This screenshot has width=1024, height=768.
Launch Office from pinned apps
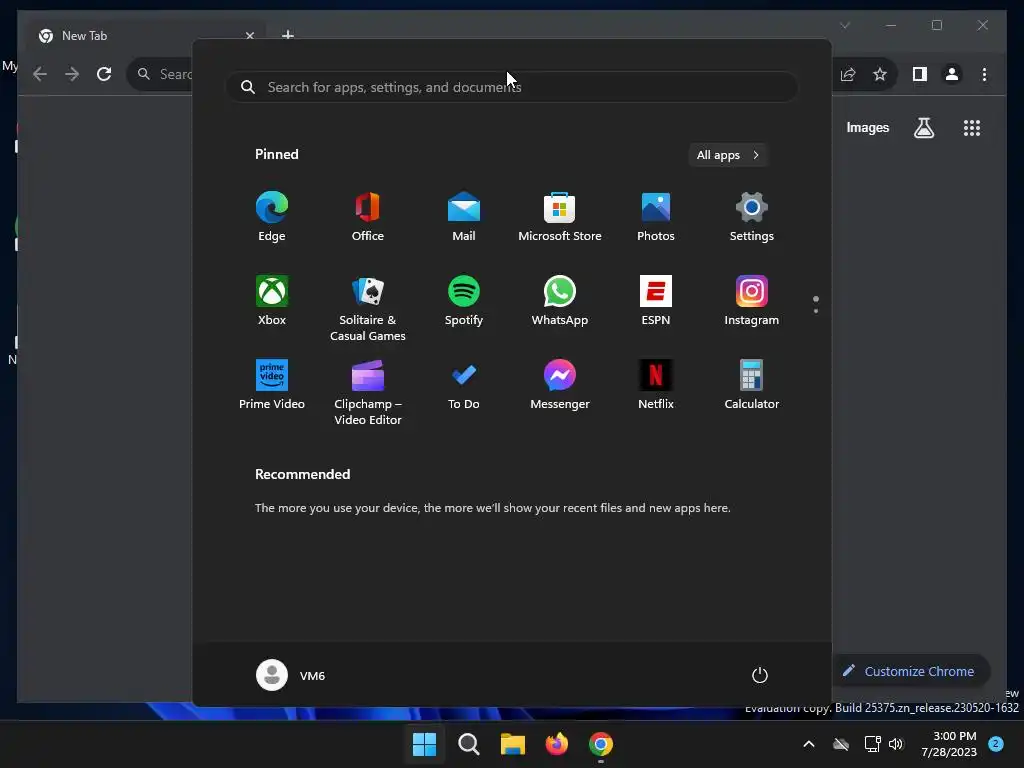click(x=368, y=217)
